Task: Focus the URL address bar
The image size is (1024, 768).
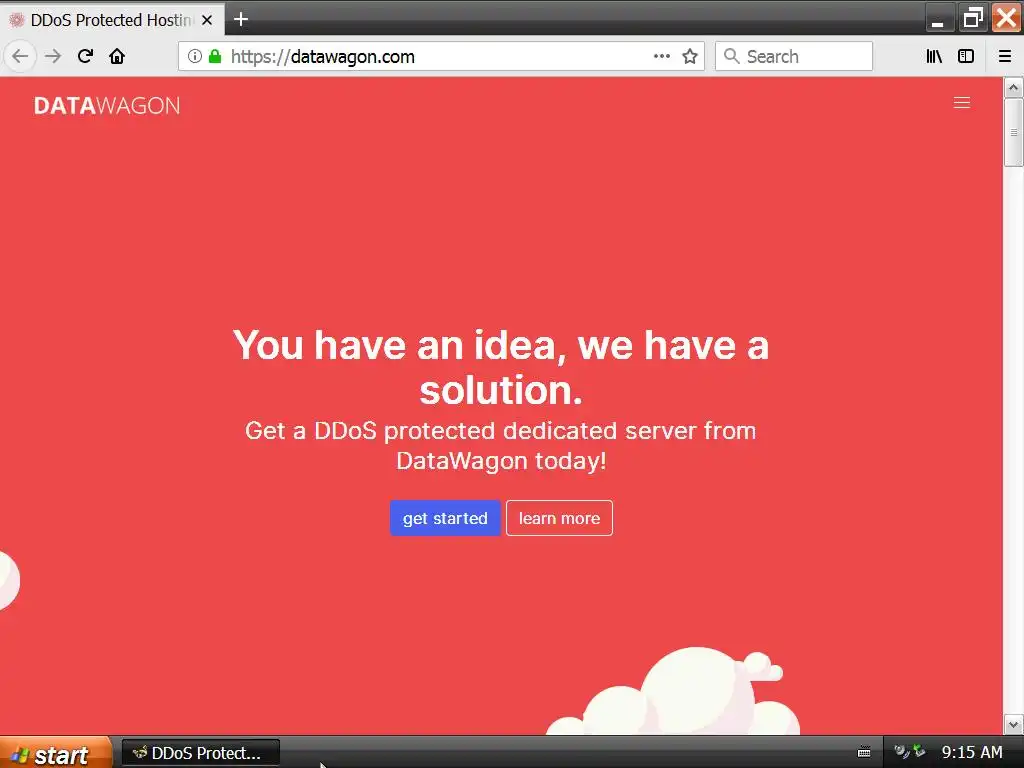Action: (441, 56)
